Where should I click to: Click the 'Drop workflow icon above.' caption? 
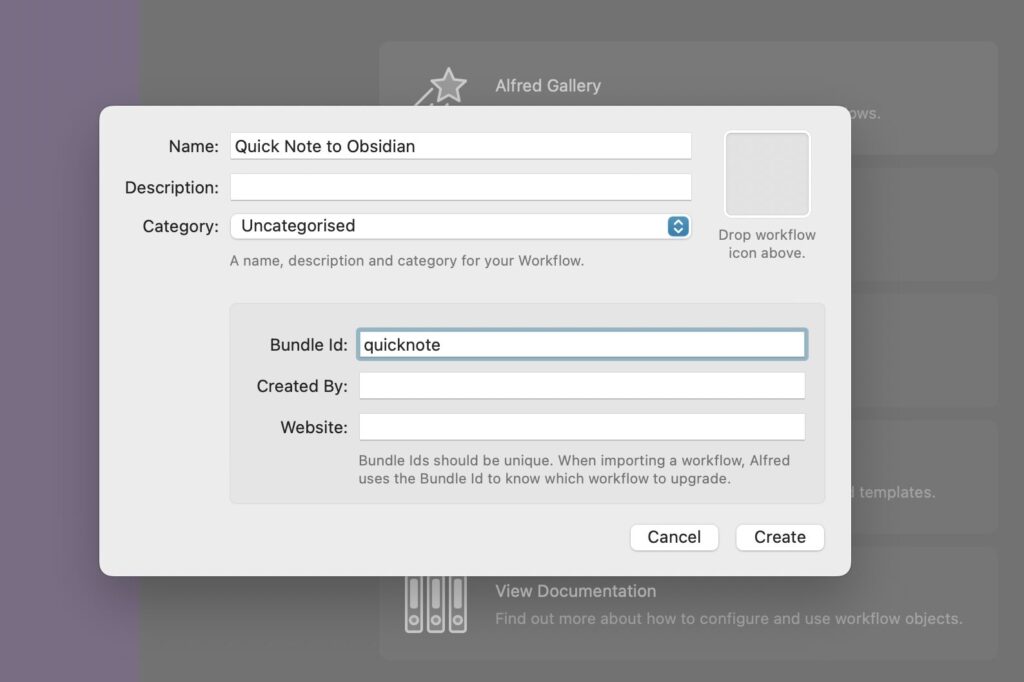767,244
